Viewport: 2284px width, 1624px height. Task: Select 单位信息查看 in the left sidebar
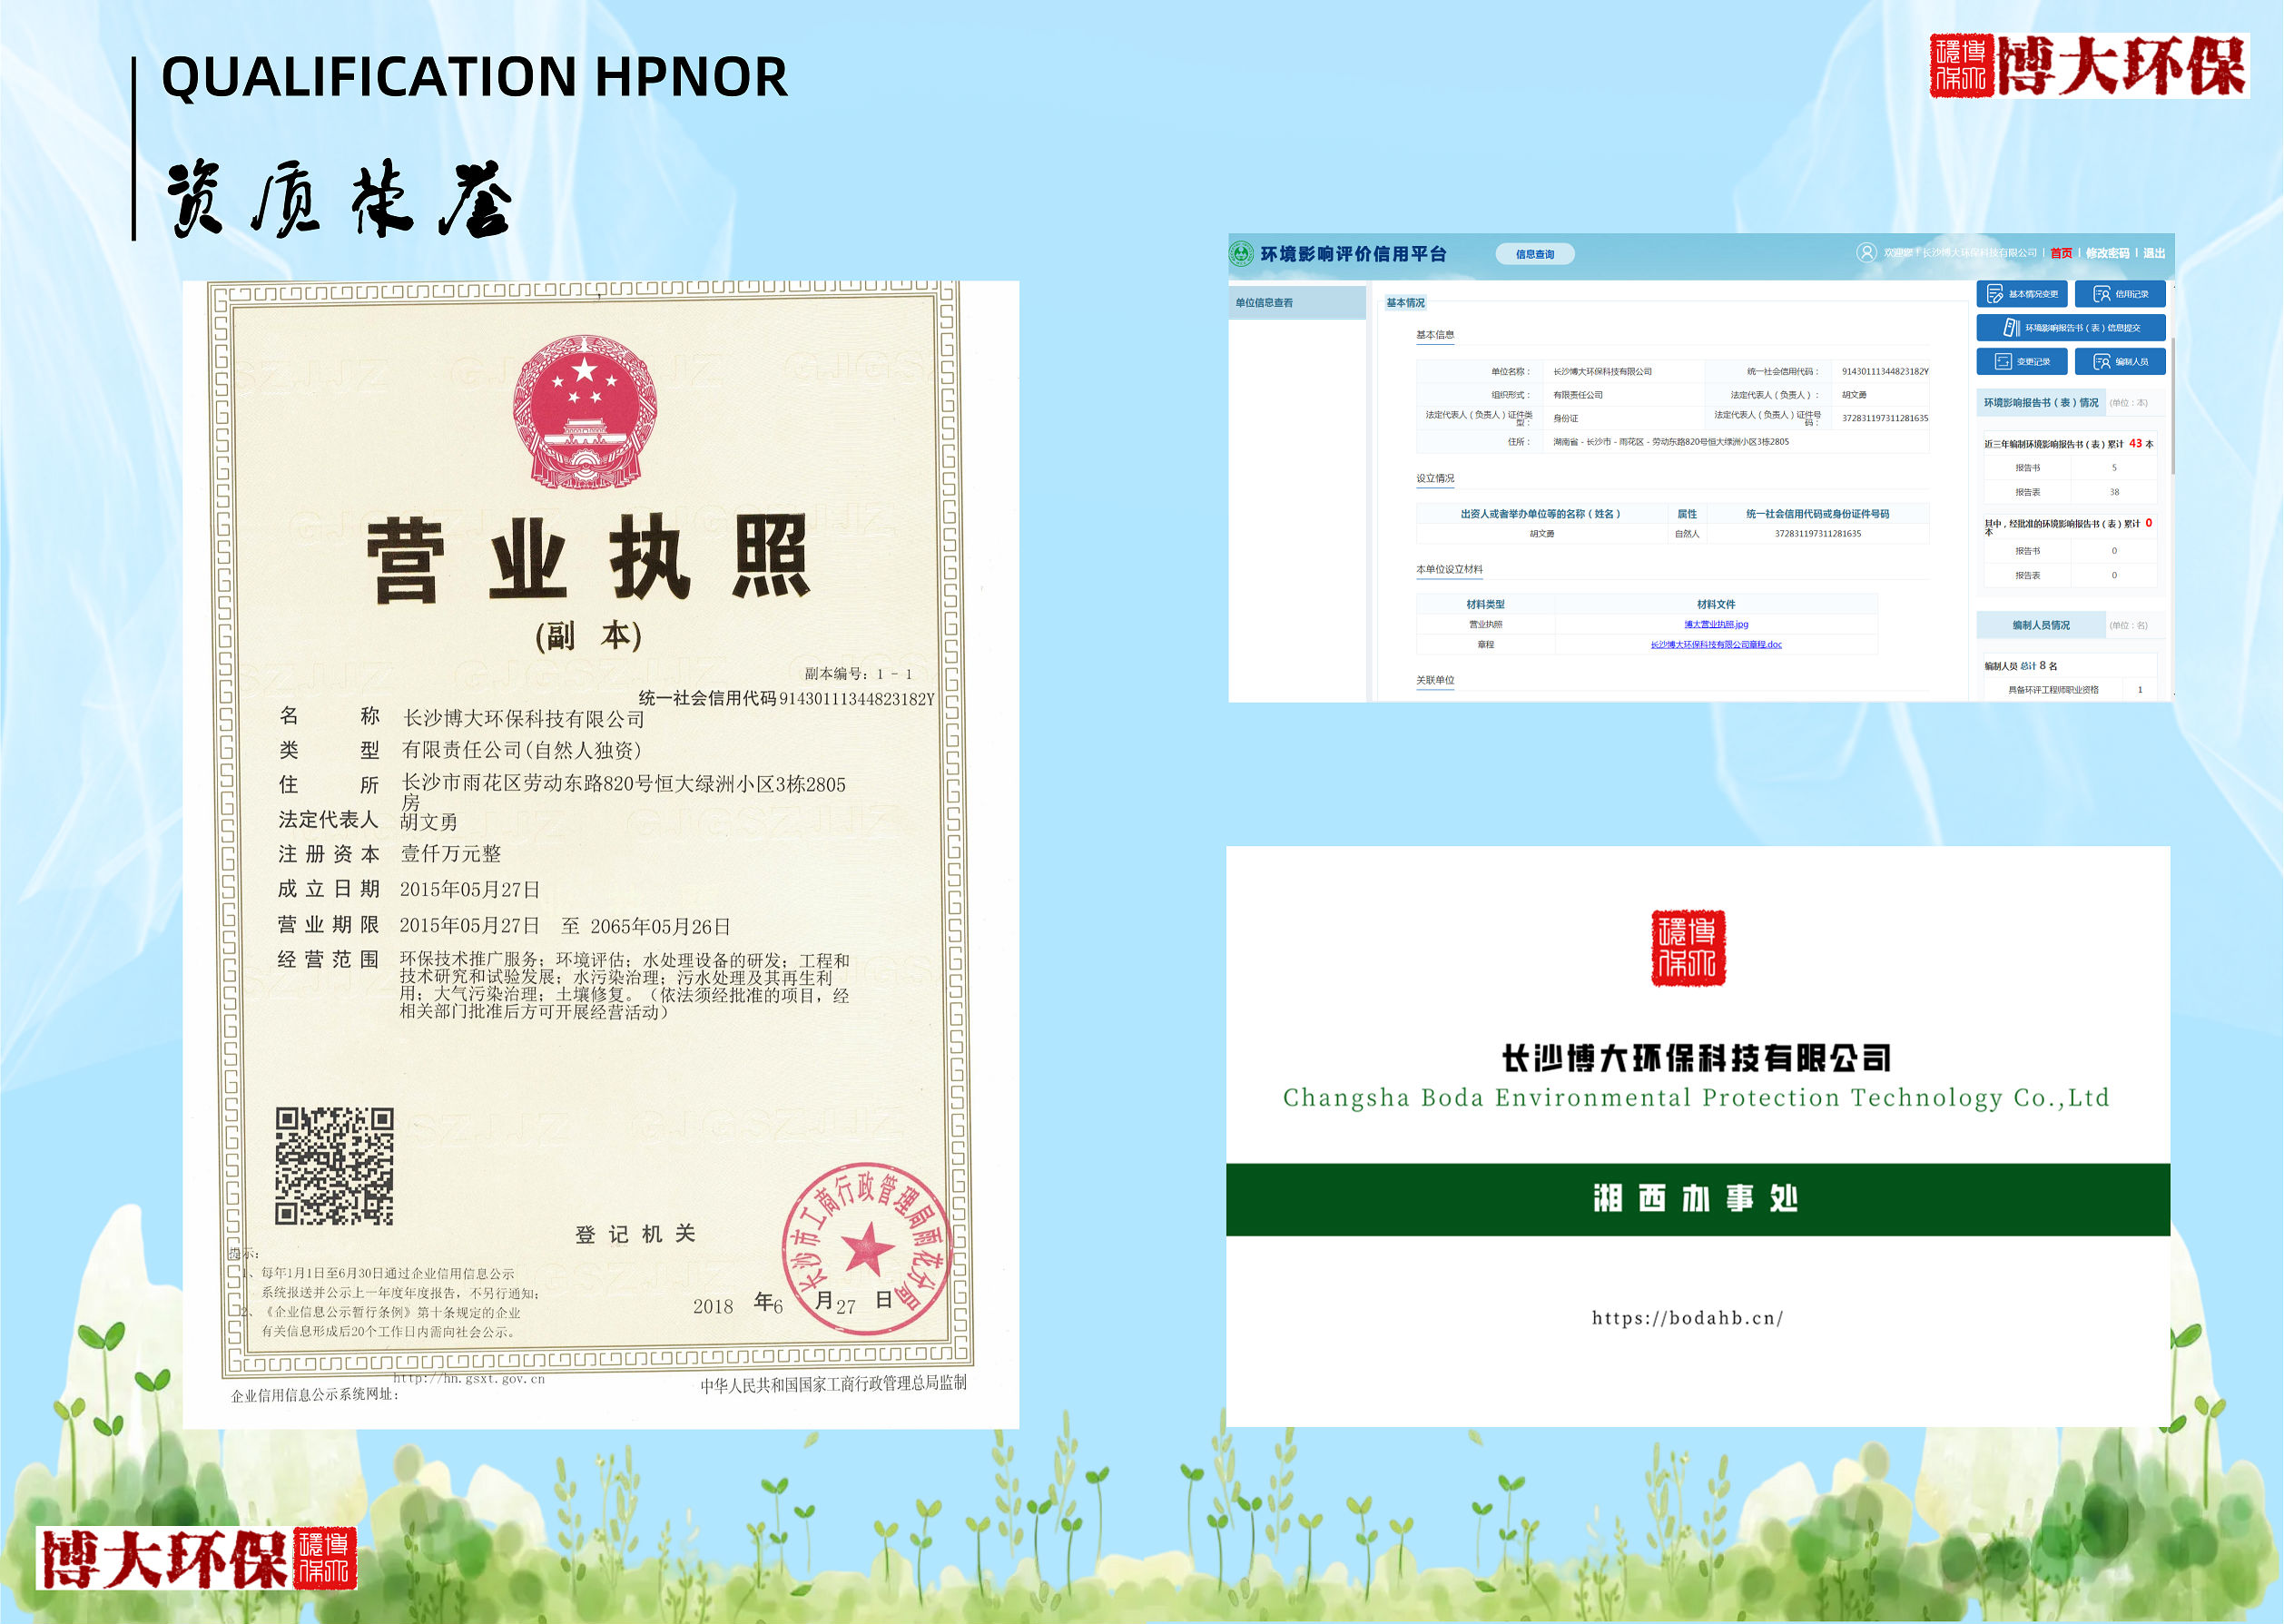click(1297, 303)
